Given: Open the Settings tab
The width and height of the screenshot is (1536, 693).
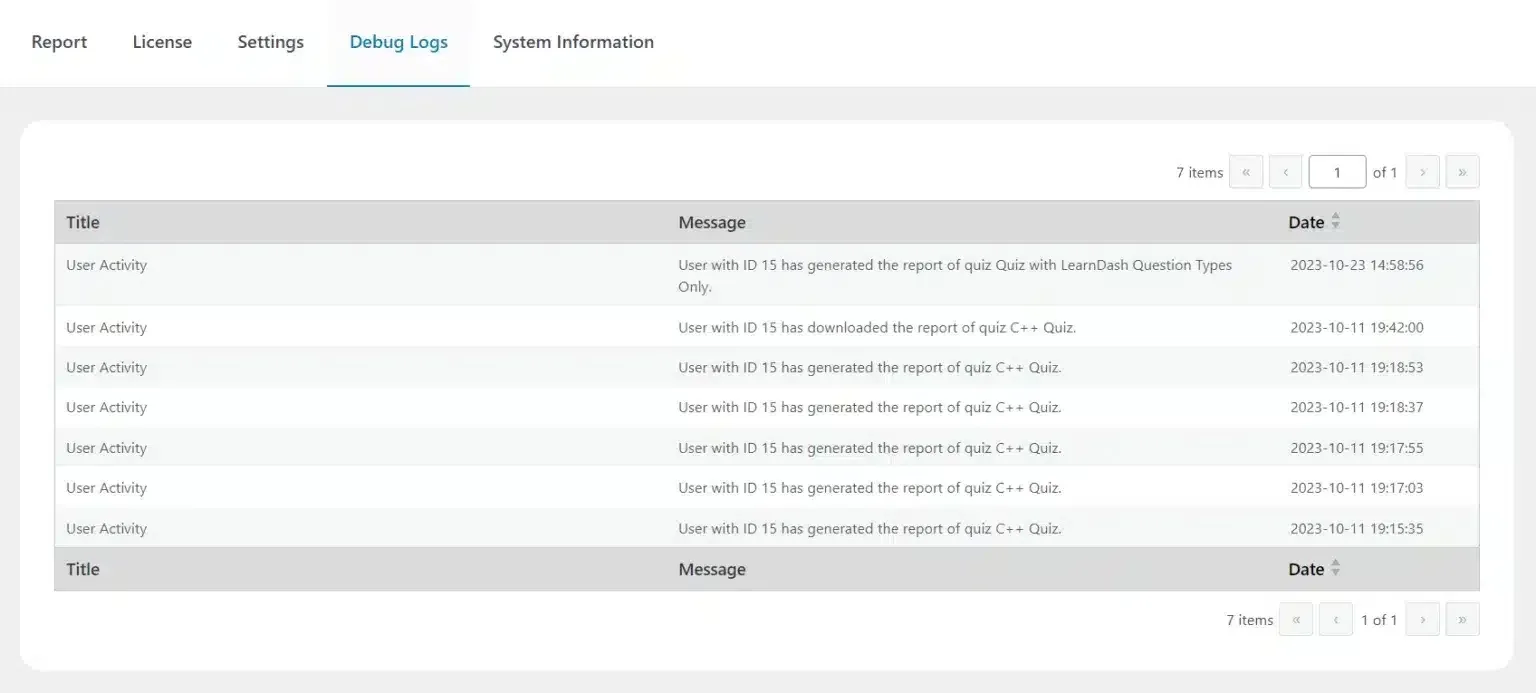Looking at the screenshot, I should [270, 42].
